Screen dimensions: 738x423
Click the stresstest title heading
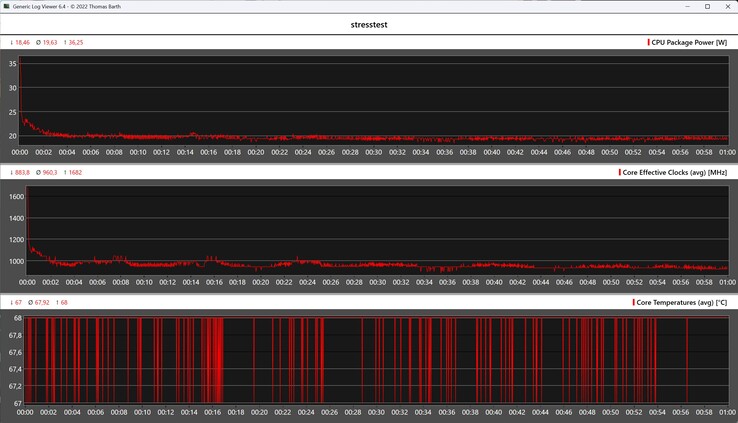[x=369, y=23]
